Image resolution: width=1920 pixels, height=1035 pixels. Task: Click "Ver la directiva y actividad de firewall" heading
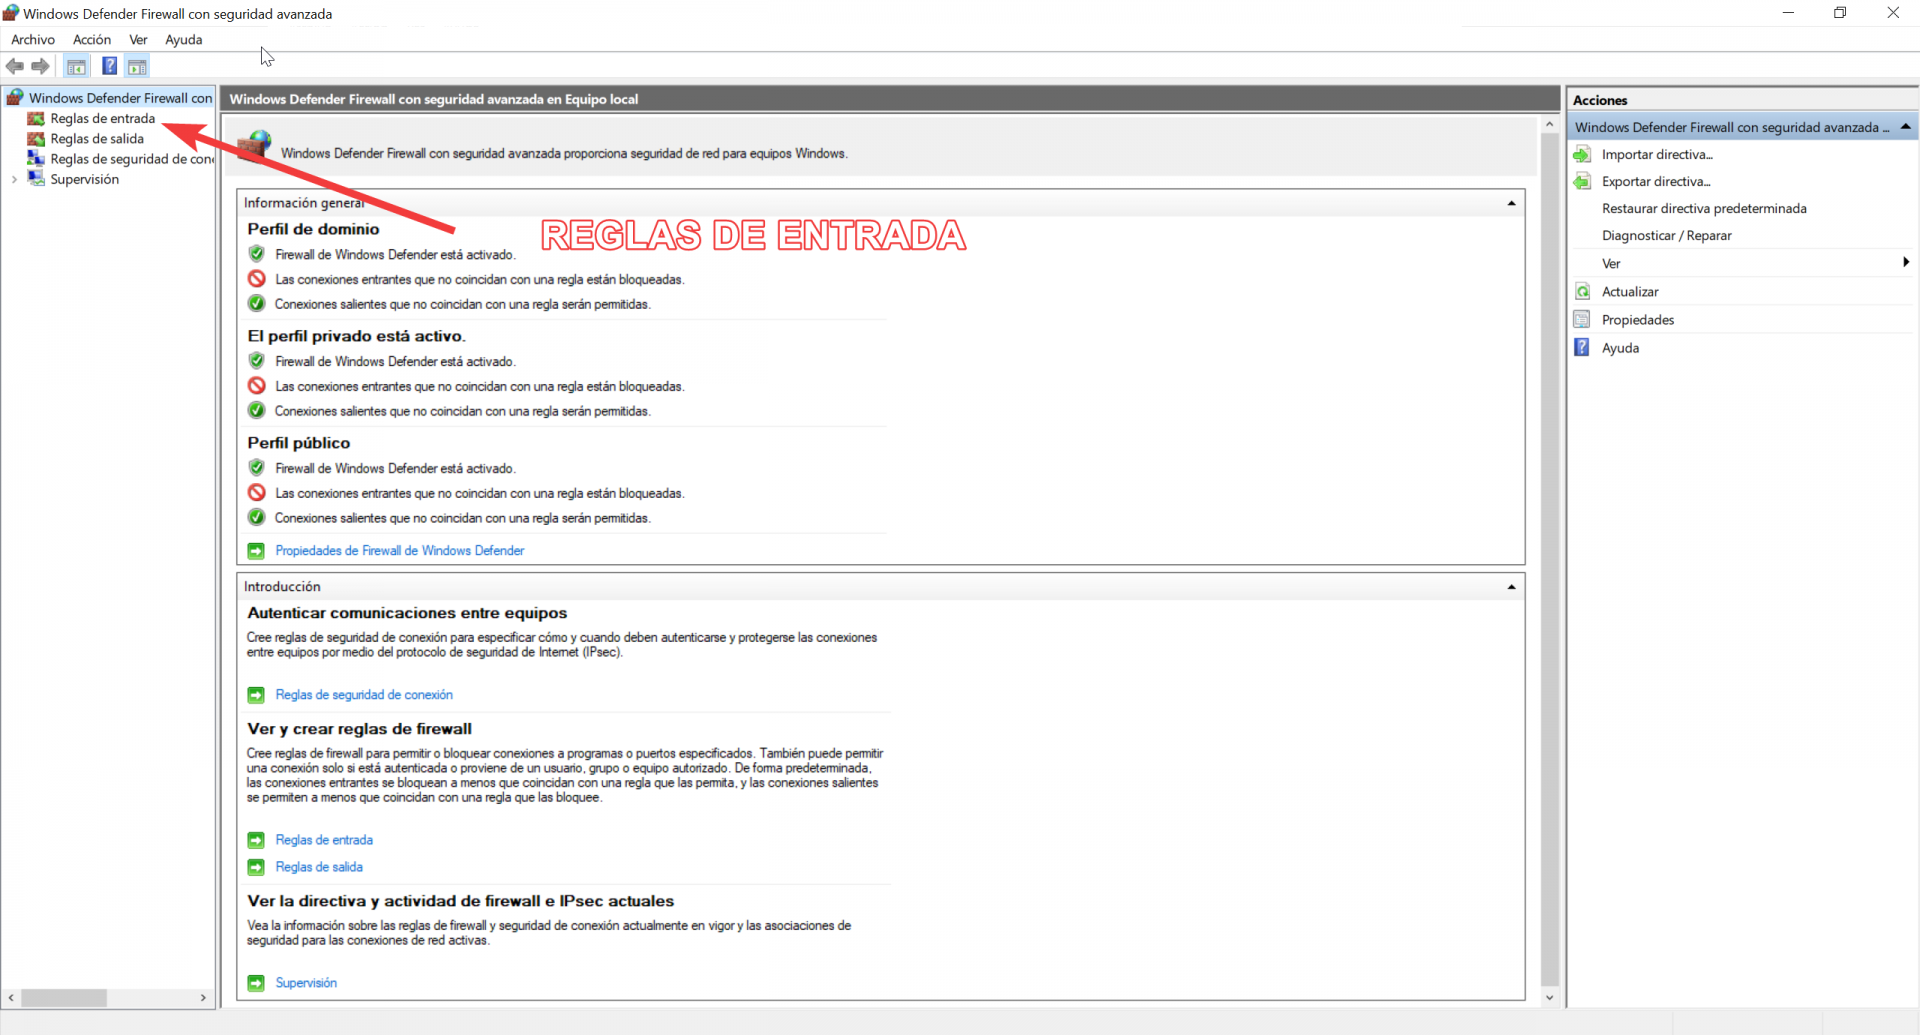460,901
